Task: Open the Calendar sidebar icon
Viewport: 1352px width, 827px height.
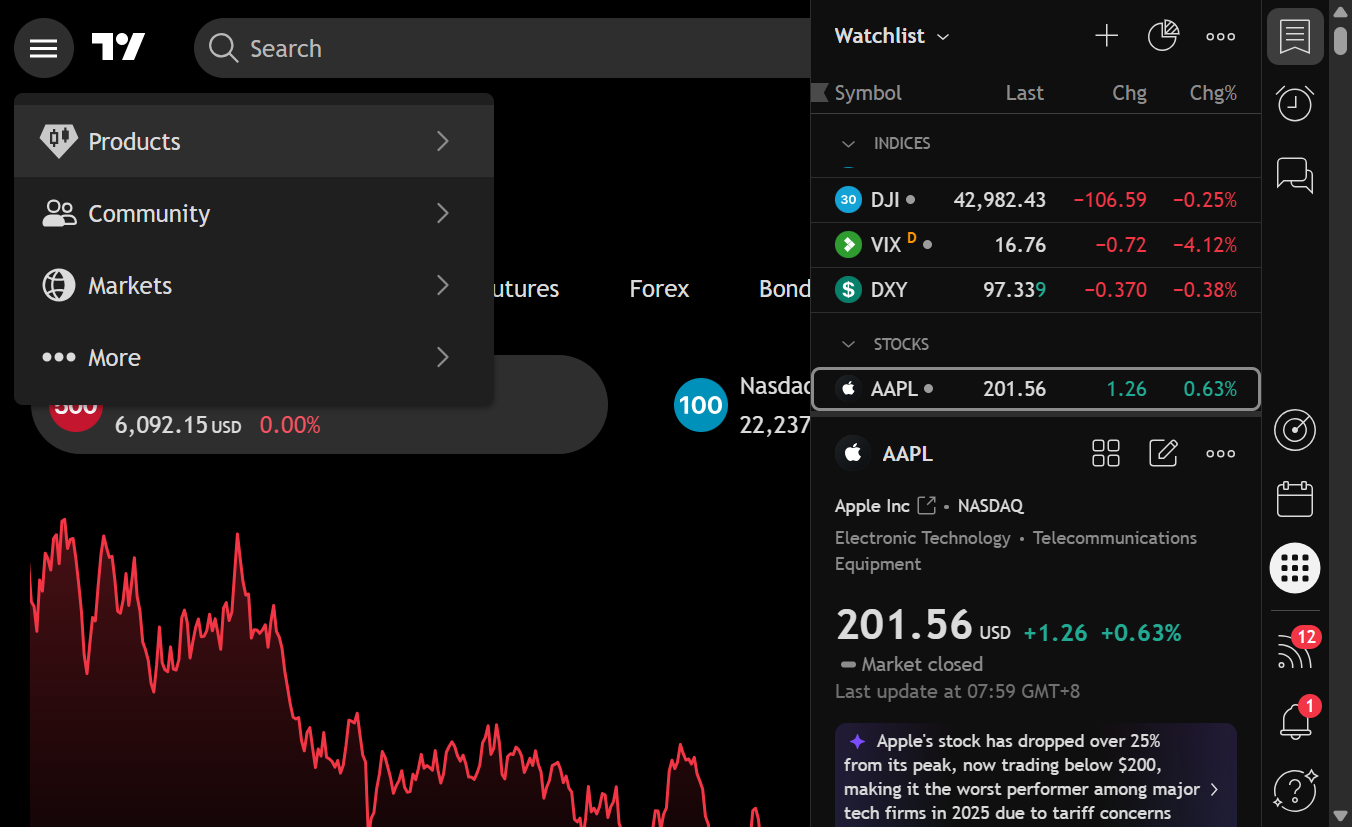Action: click(x=1295, y=498)
